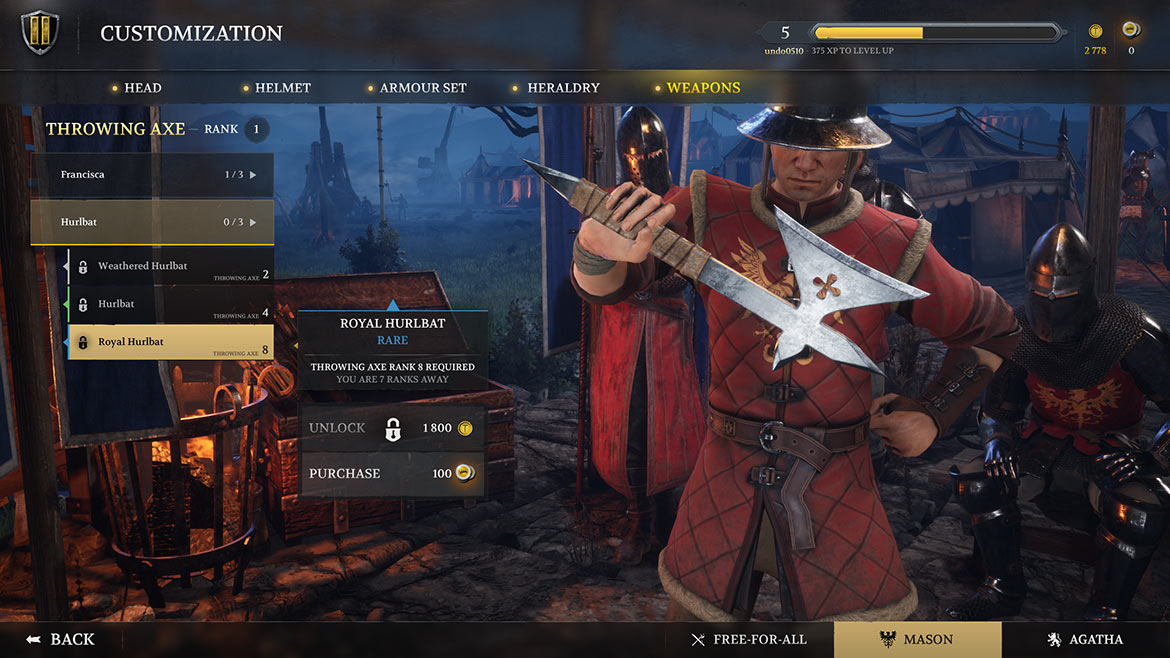This screenshot has width=1170, height=658.
Task: Click the Chivalry II shield logo
Action: 40,32
